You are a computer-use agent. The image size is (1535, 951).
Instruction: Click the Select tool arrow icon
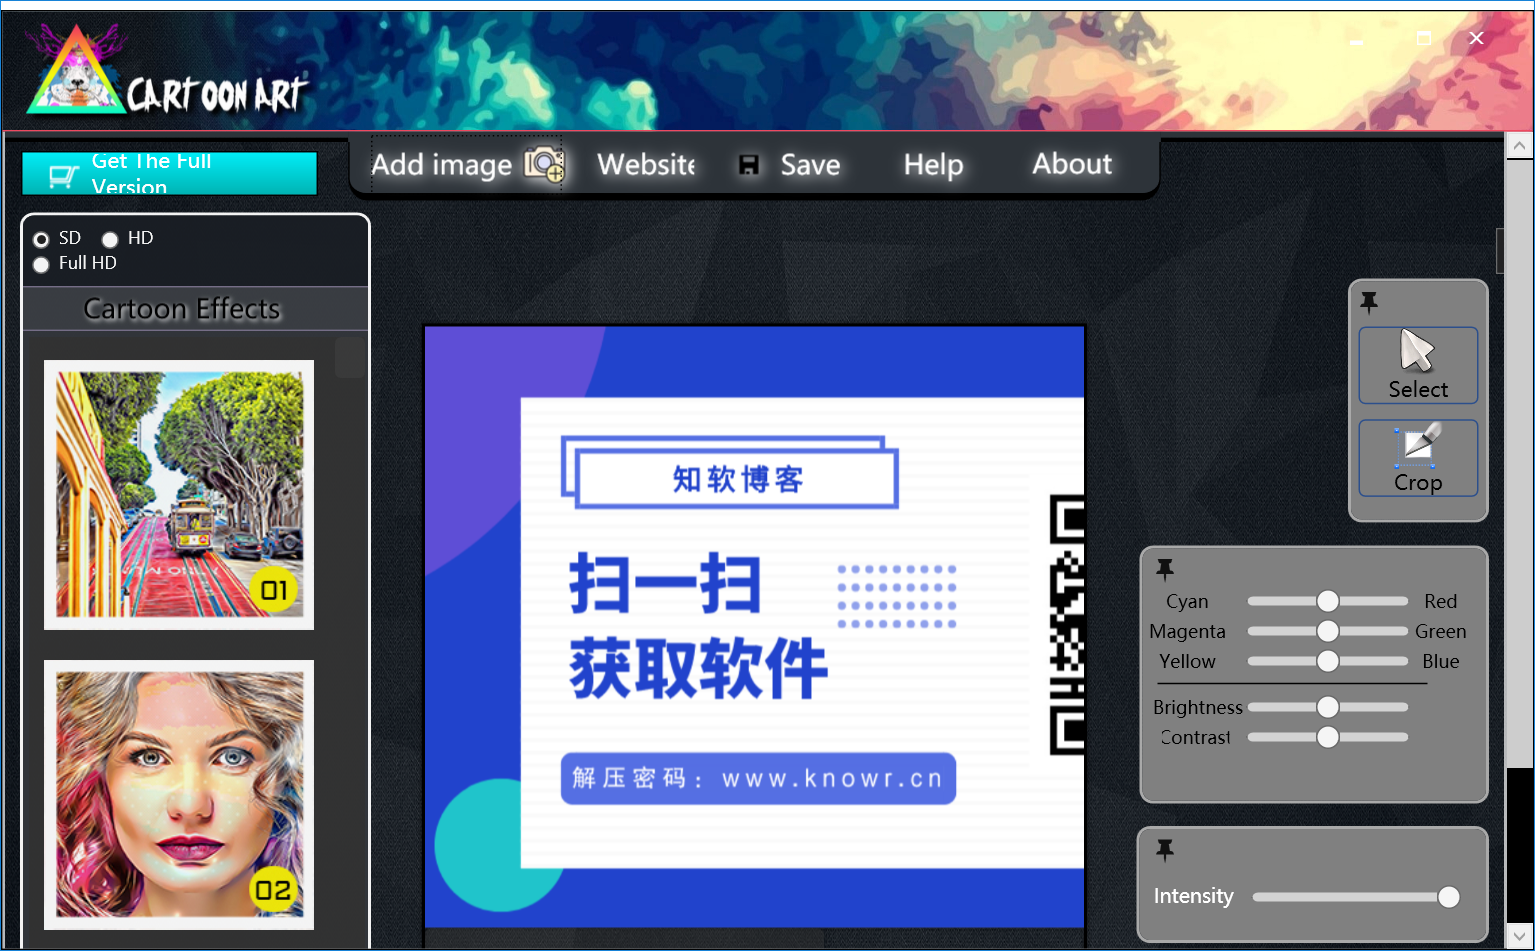1417,351
